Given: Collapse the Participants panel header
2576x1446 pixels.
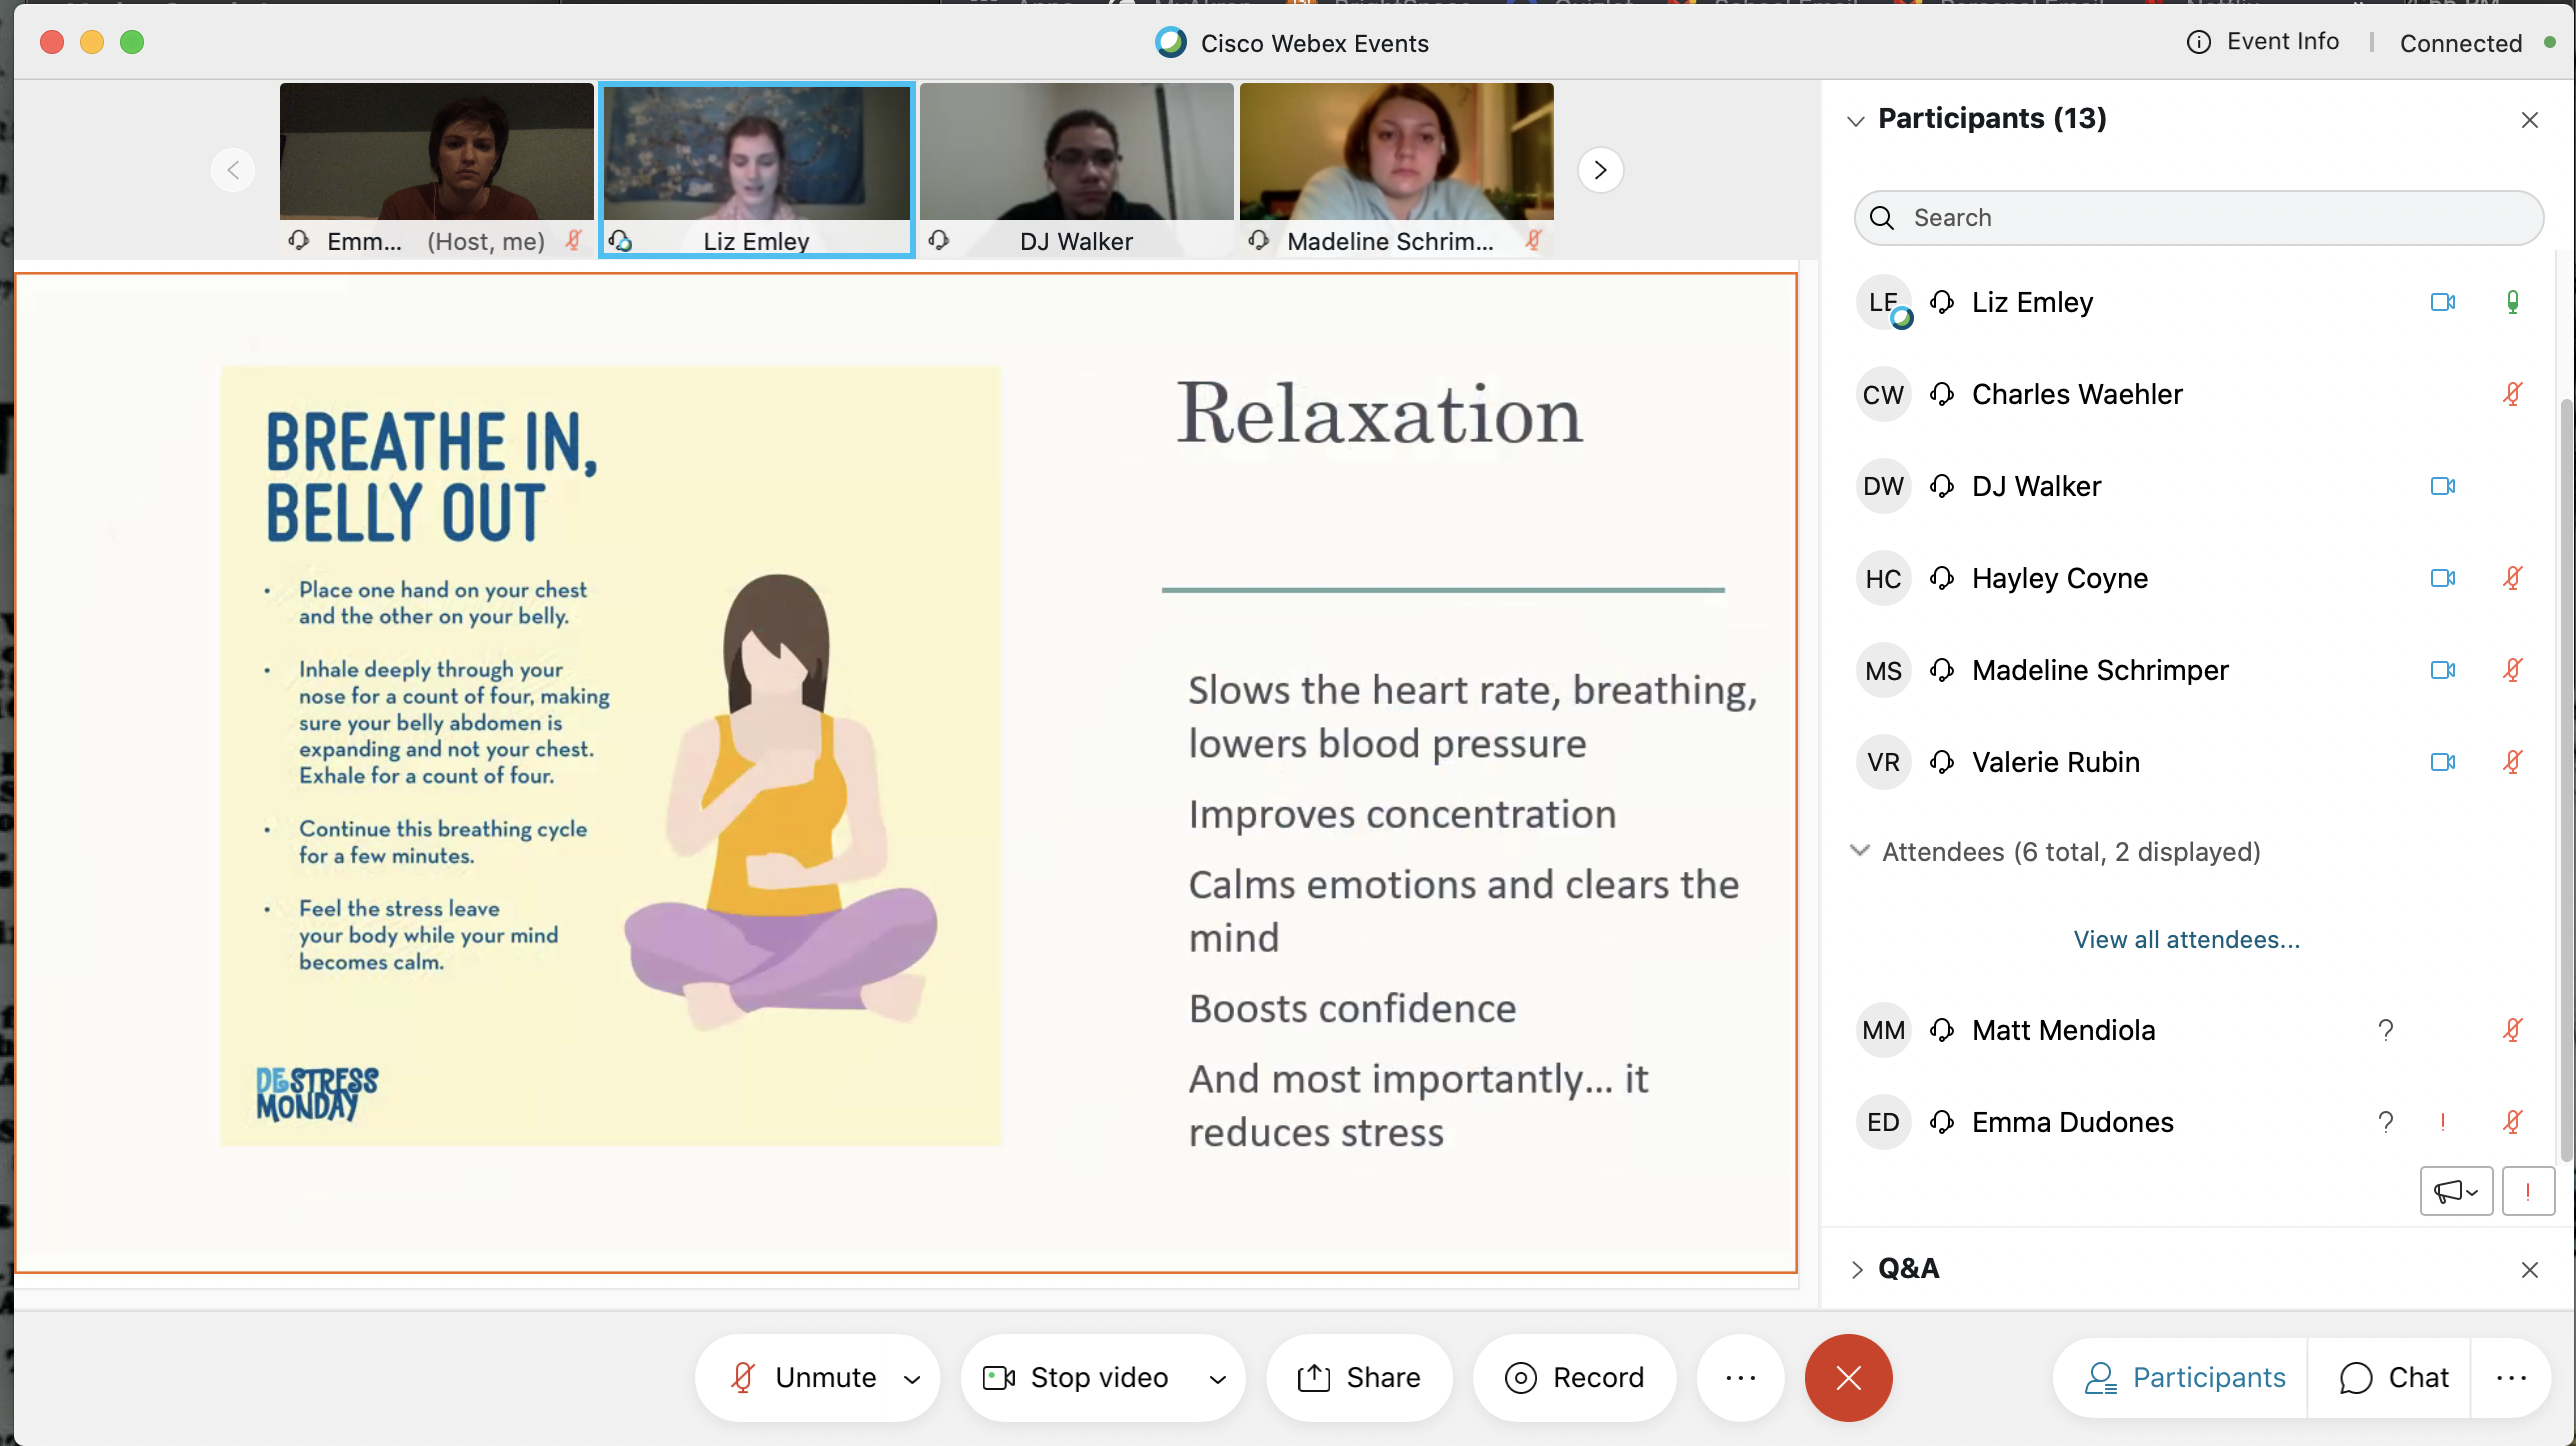Looking at the screenshot, I should tap(1856, 121).
